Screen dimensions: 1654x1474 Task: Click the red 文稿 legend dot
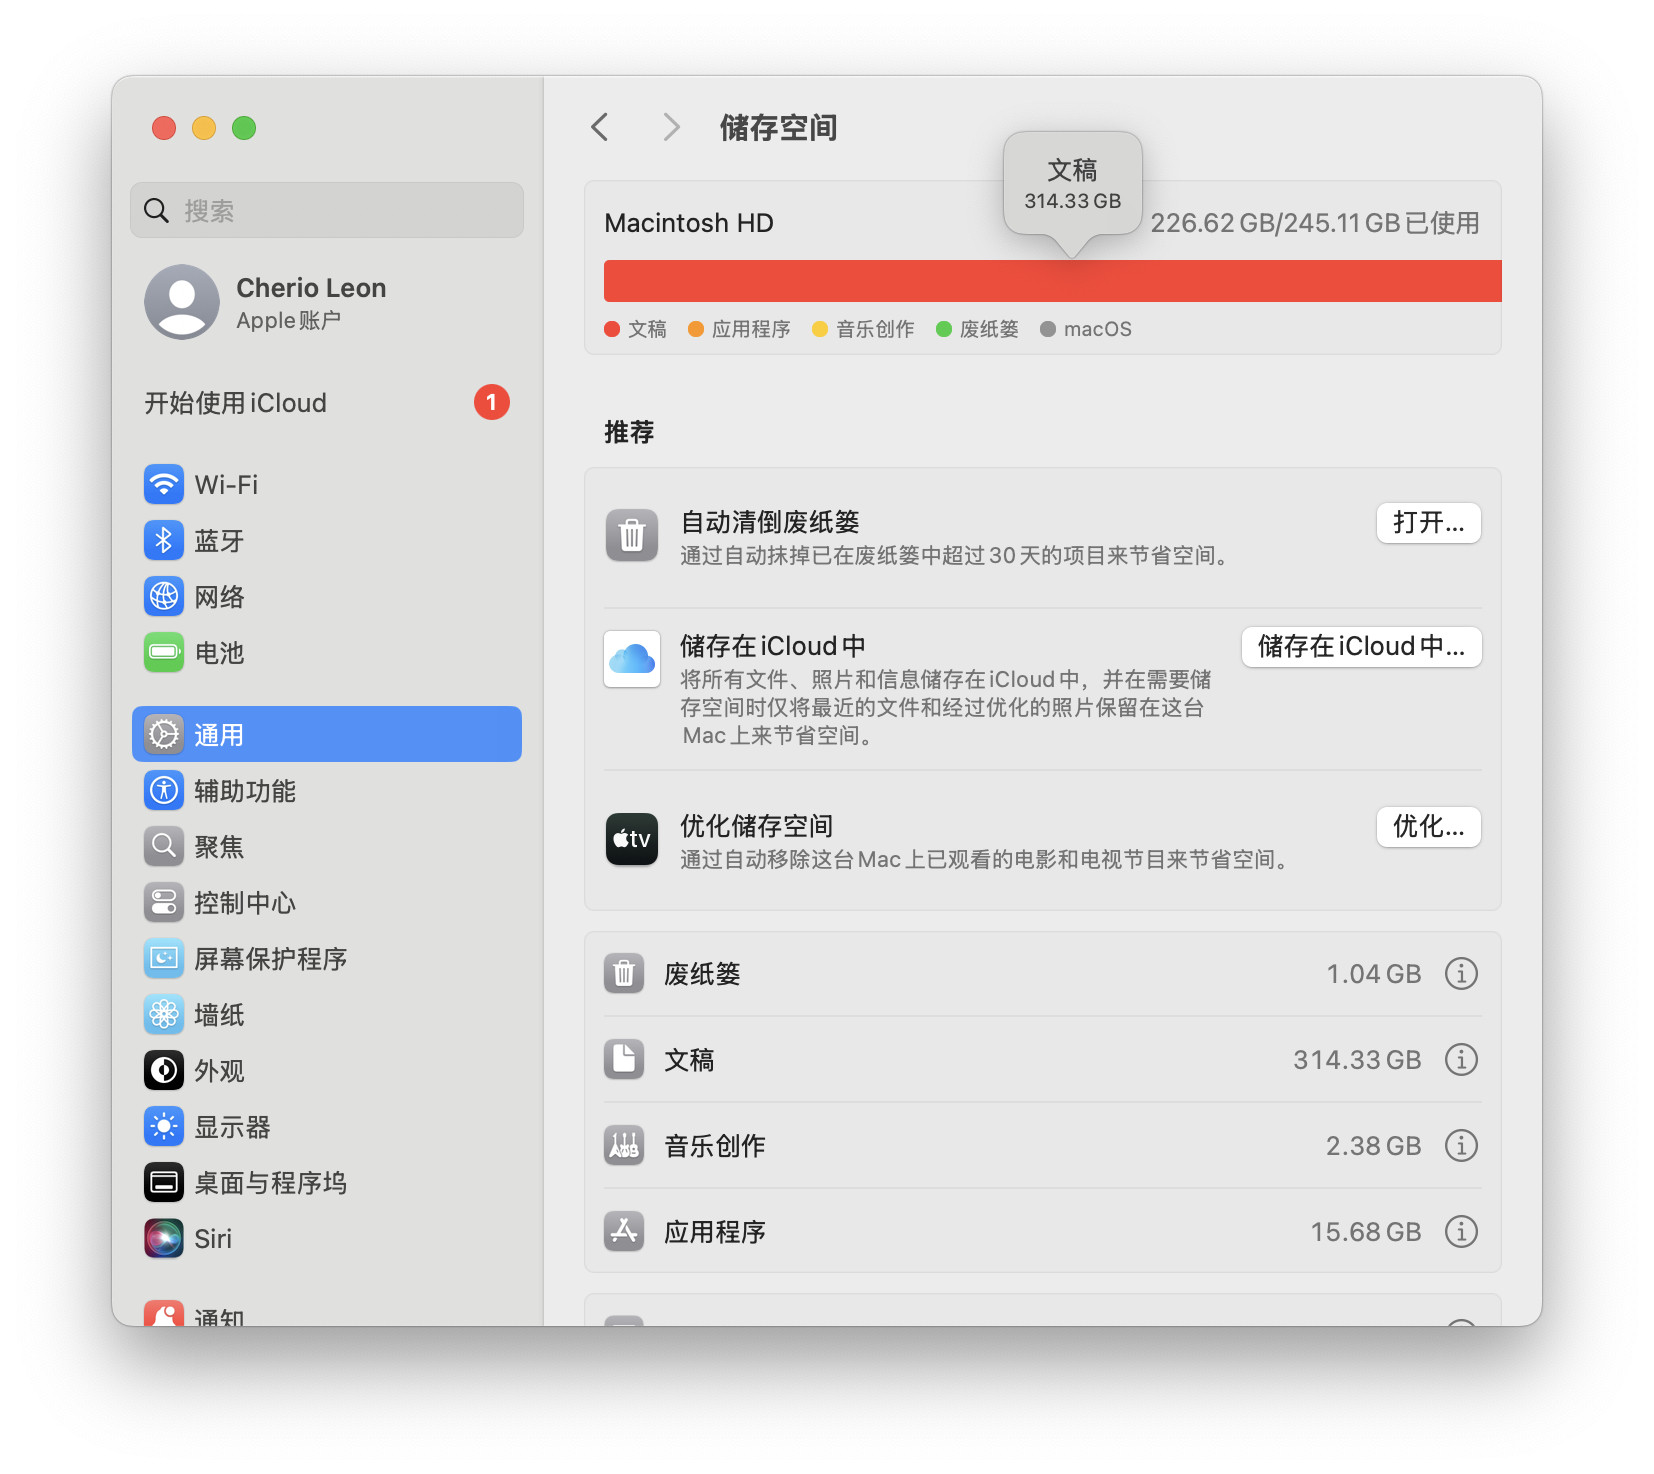(x=612, y=329)
